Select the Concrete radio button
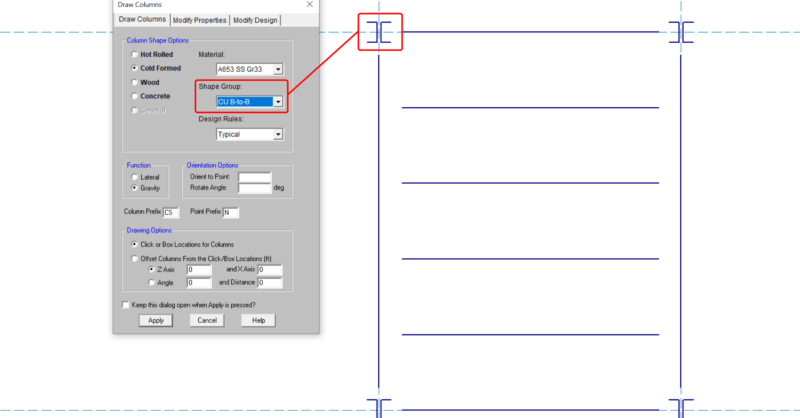Screen dimensions: 800x418 click(x=134, y=96)
